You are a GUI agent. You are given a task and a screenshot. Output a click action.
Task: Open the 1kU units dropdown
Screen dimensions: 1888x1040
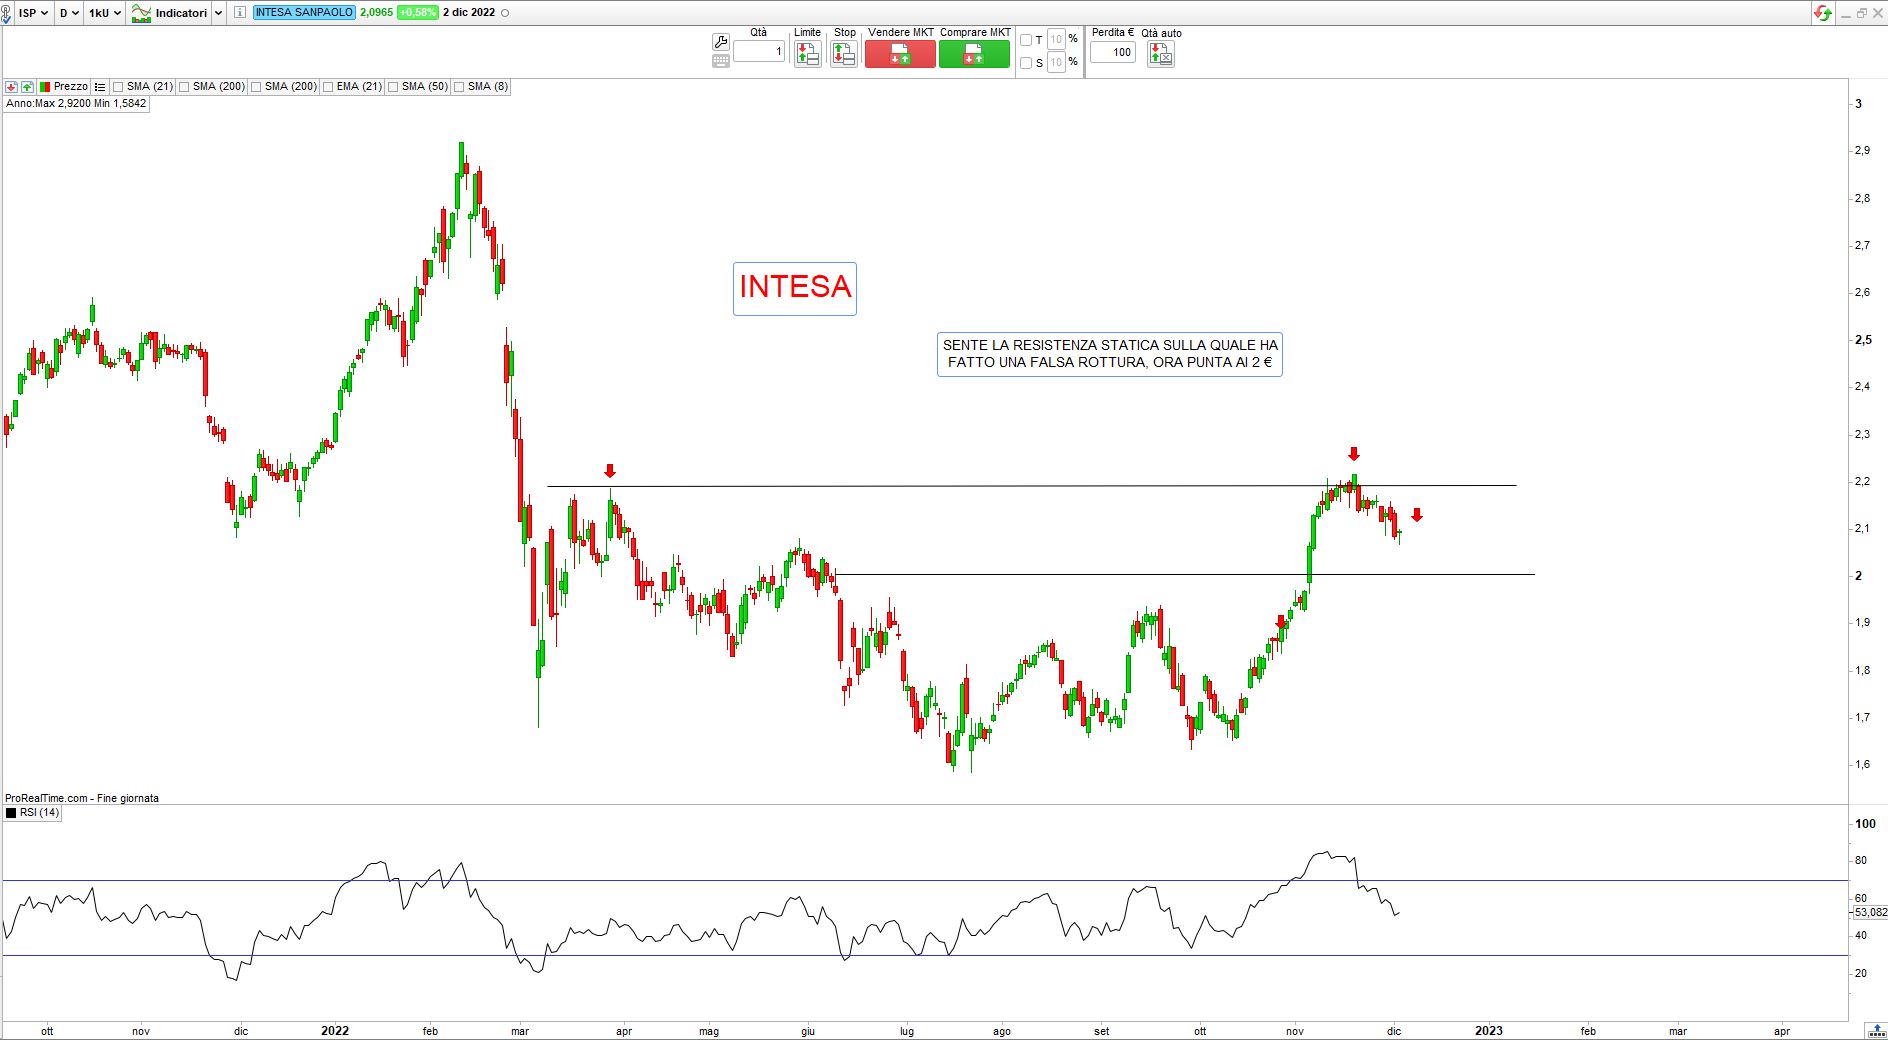pyautogui.click(x=104, y=13)
